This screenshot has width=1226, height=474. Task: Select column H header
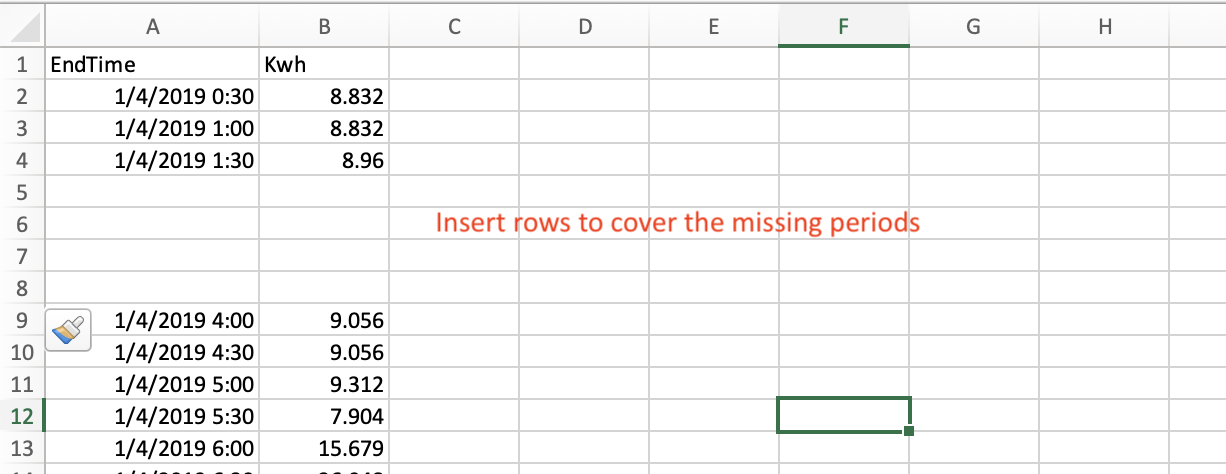tap(1104, 28)
